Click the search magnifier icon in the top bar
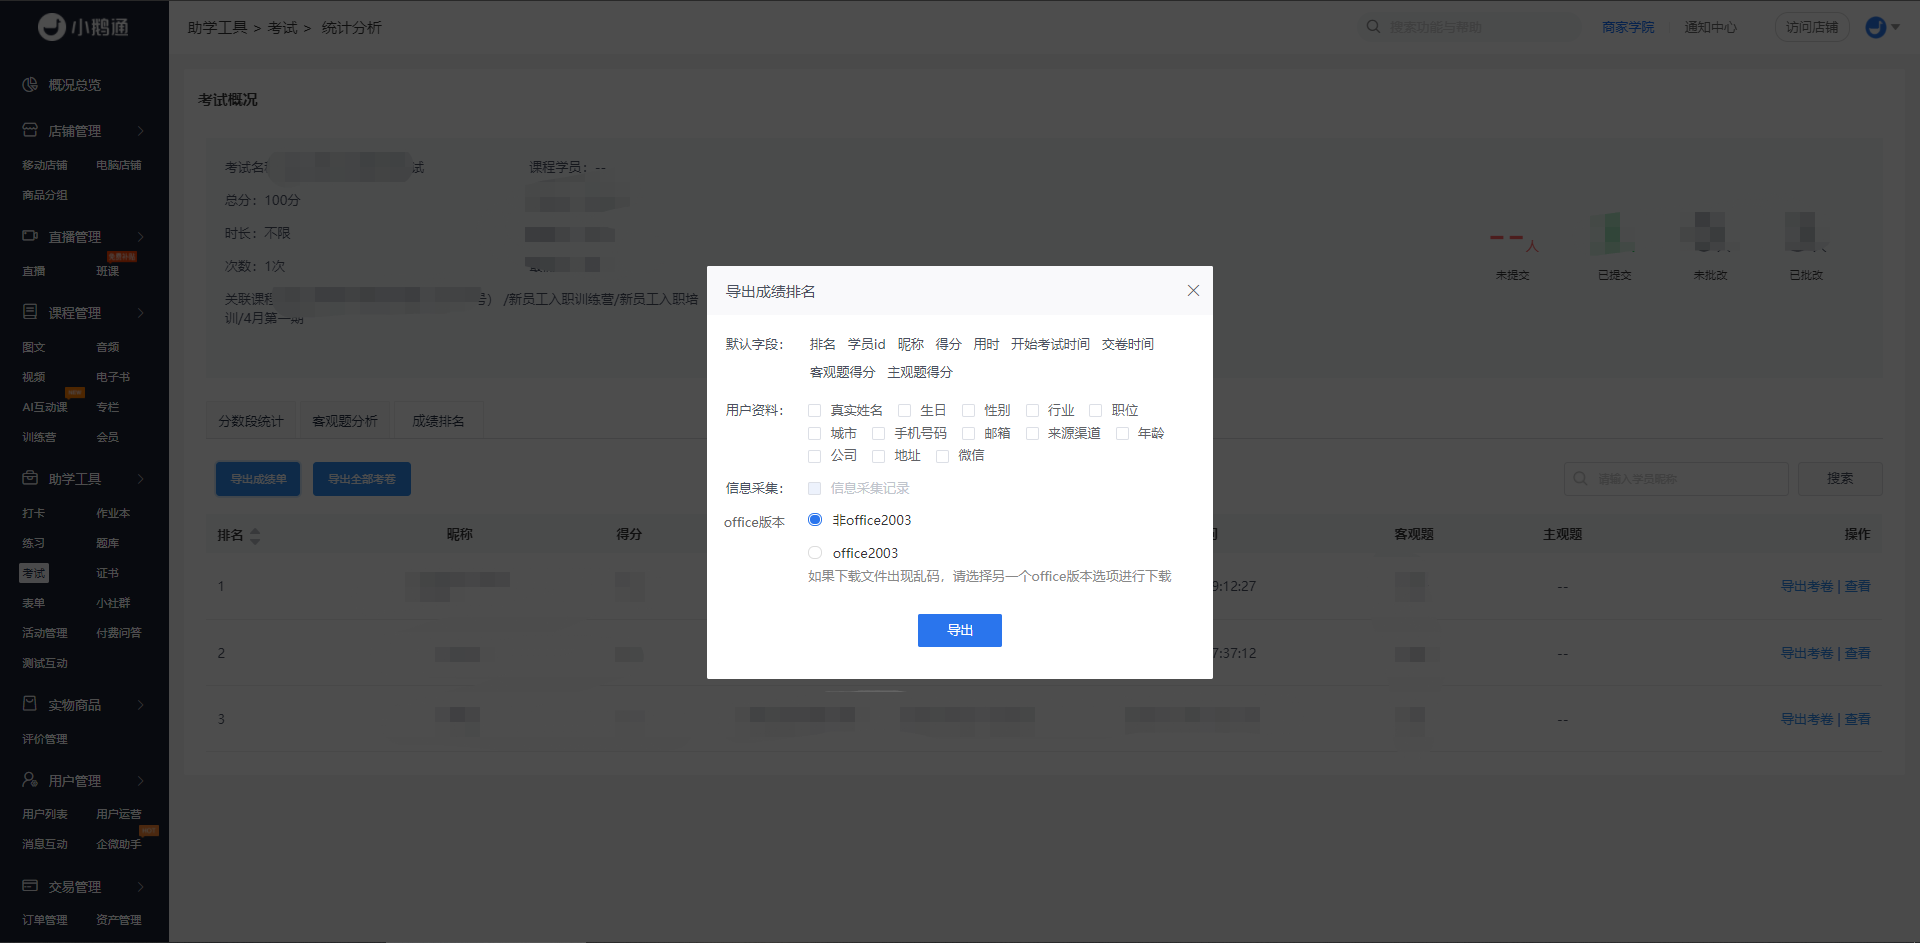This screenshot has height=943, width=1920. (x=1373, y=27)
